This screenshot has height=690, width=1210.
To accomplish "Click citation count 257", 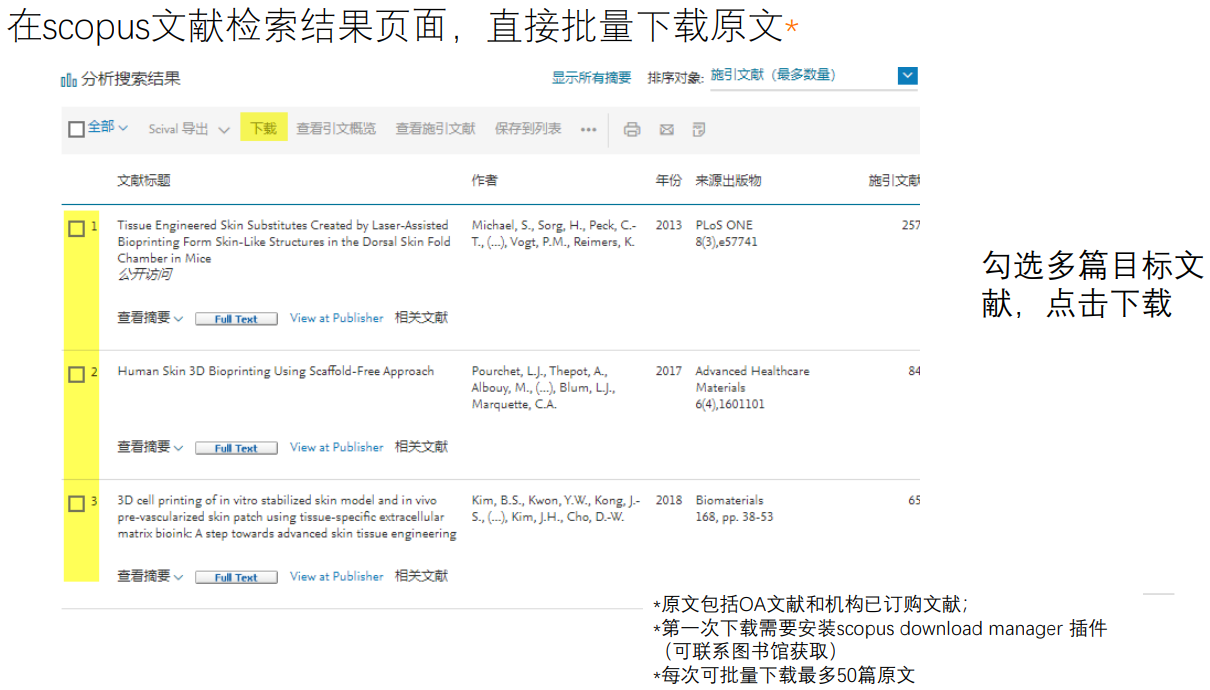I will tap(910, 225).
